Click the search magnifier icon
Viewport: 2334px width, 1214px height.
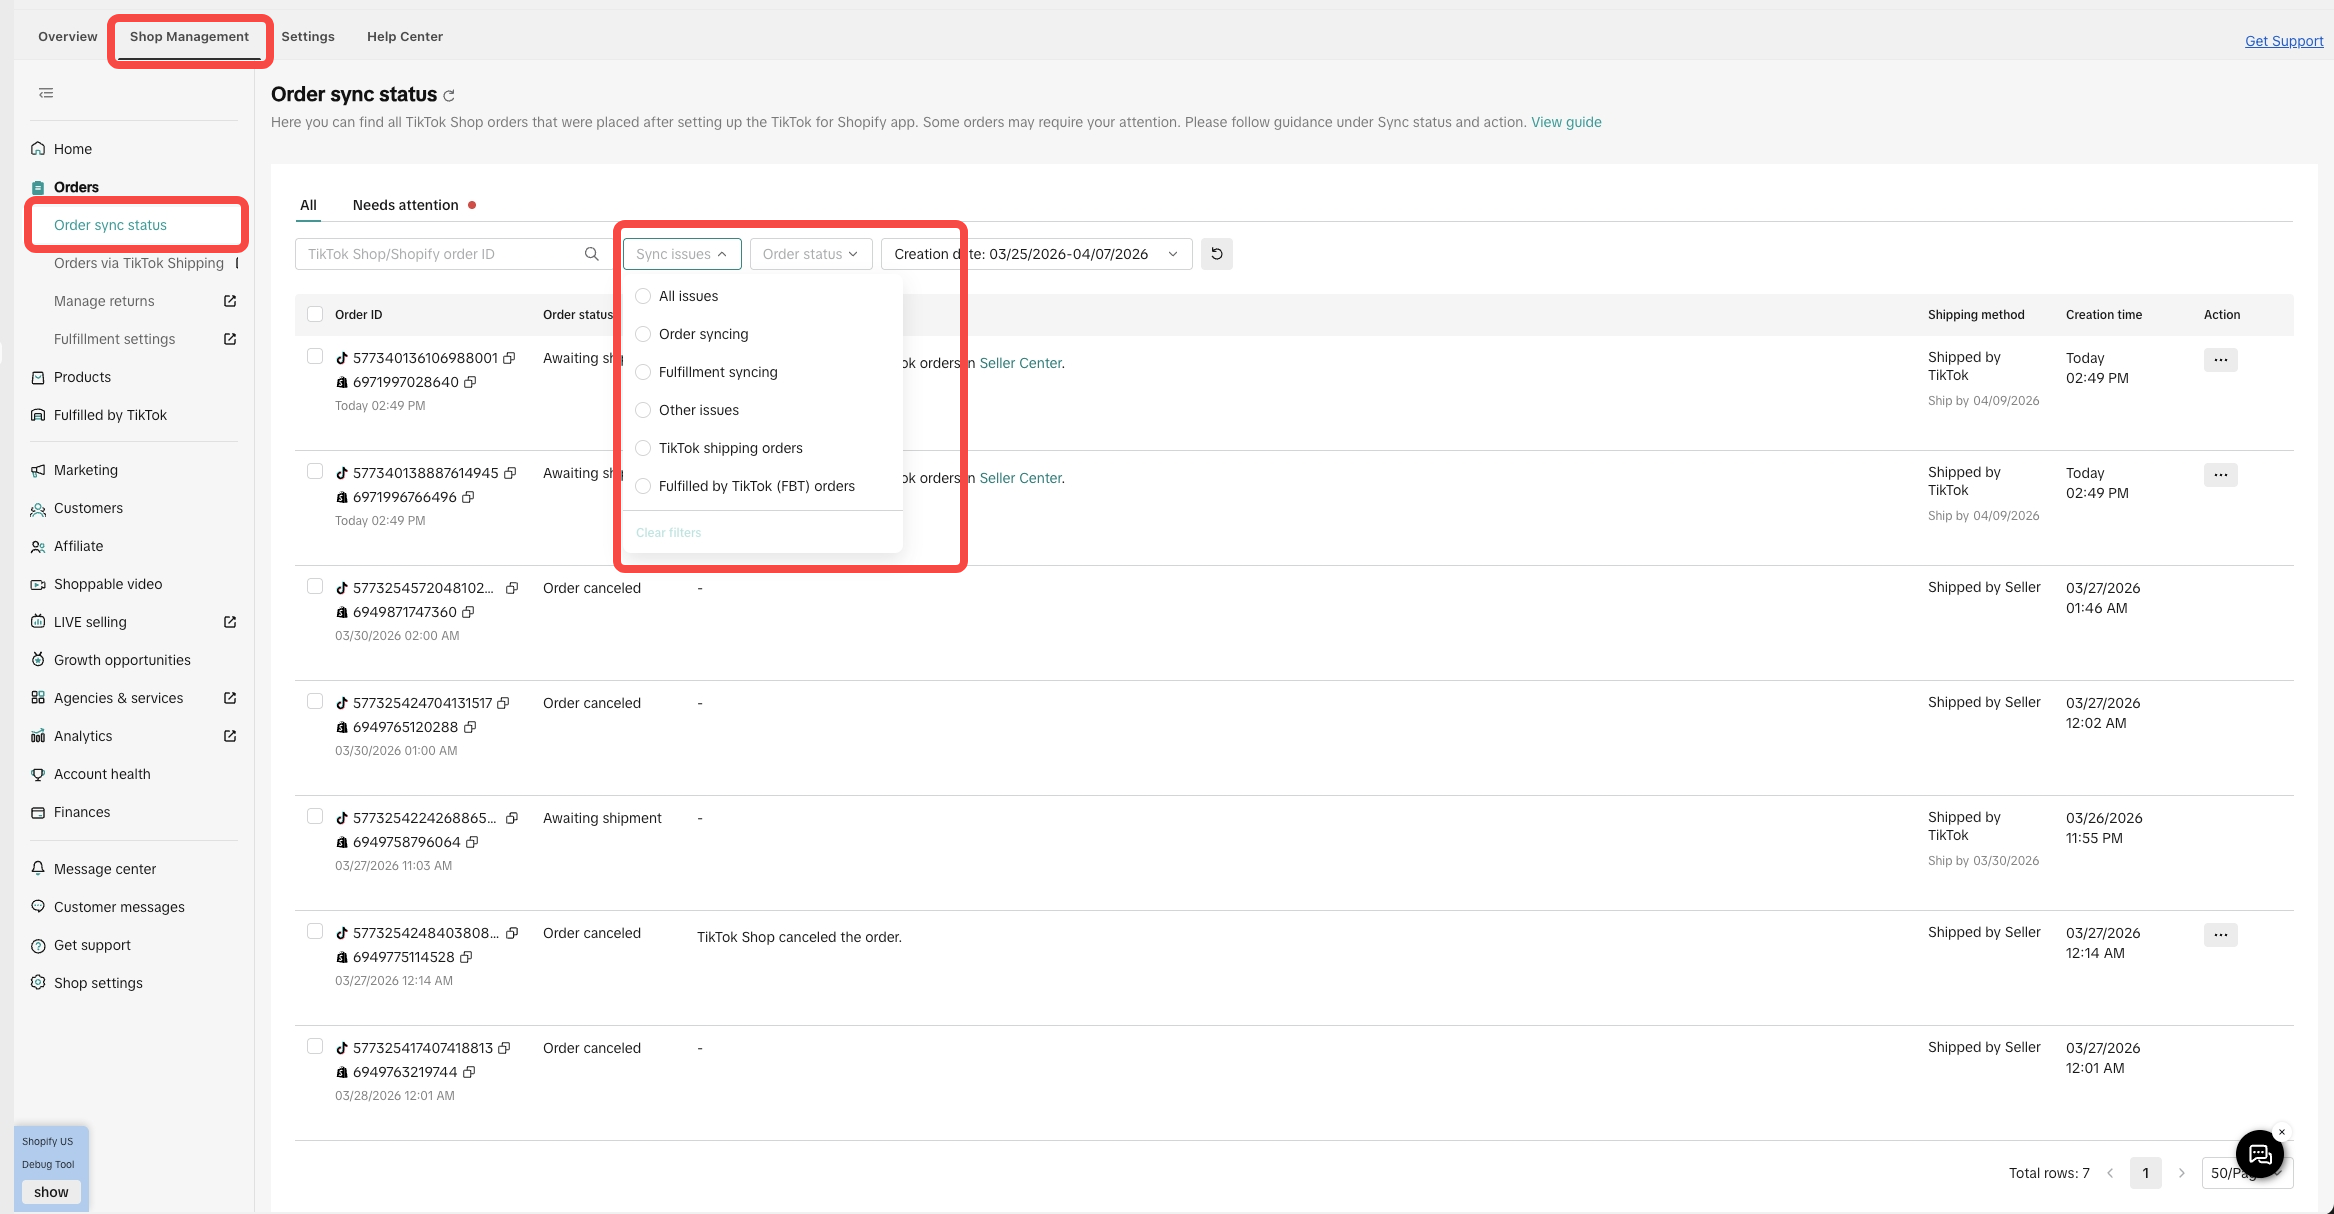592,254
